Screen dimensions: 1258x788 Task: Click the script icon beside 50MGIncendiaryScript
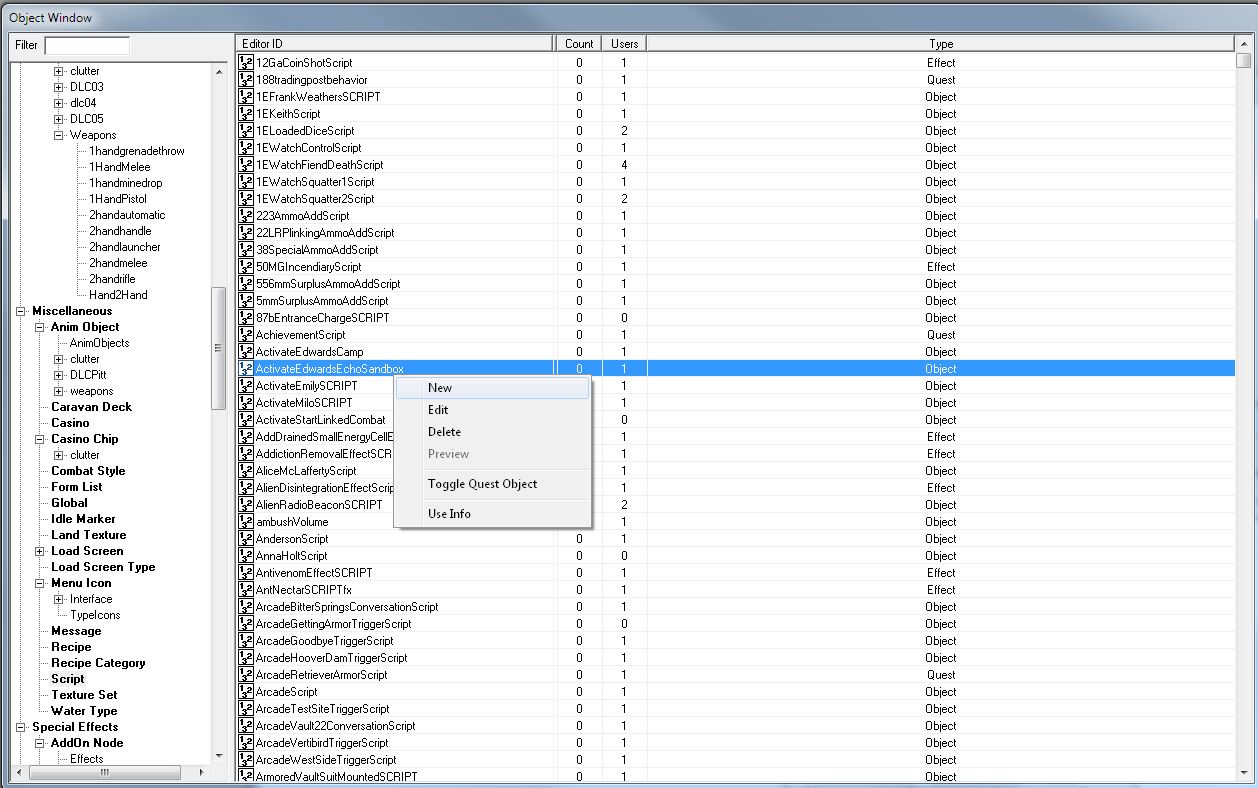click(x=245, y=266)
